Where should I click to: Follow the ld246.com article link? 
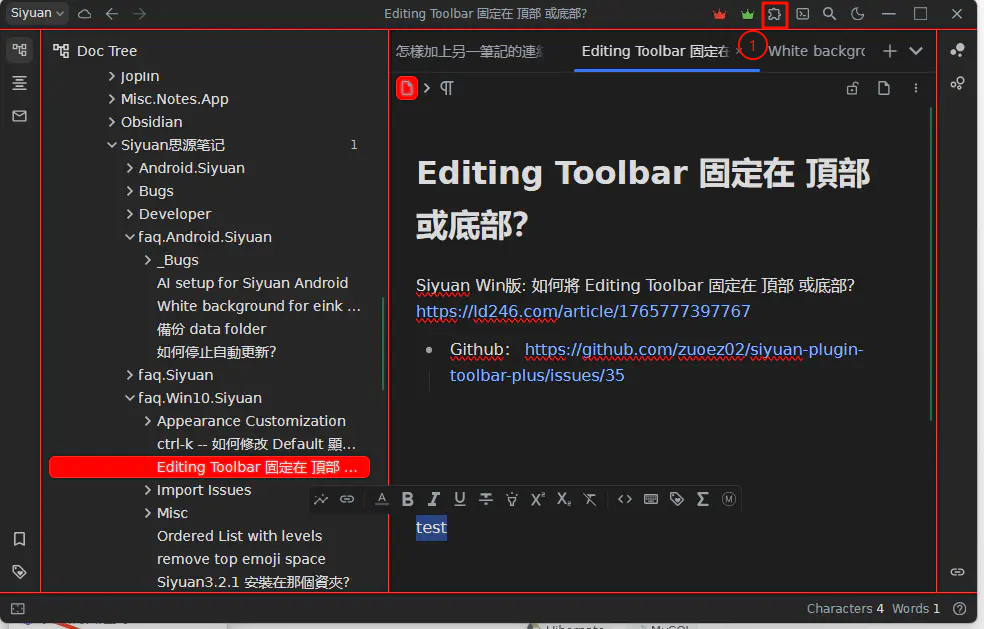tap(583, 311)
